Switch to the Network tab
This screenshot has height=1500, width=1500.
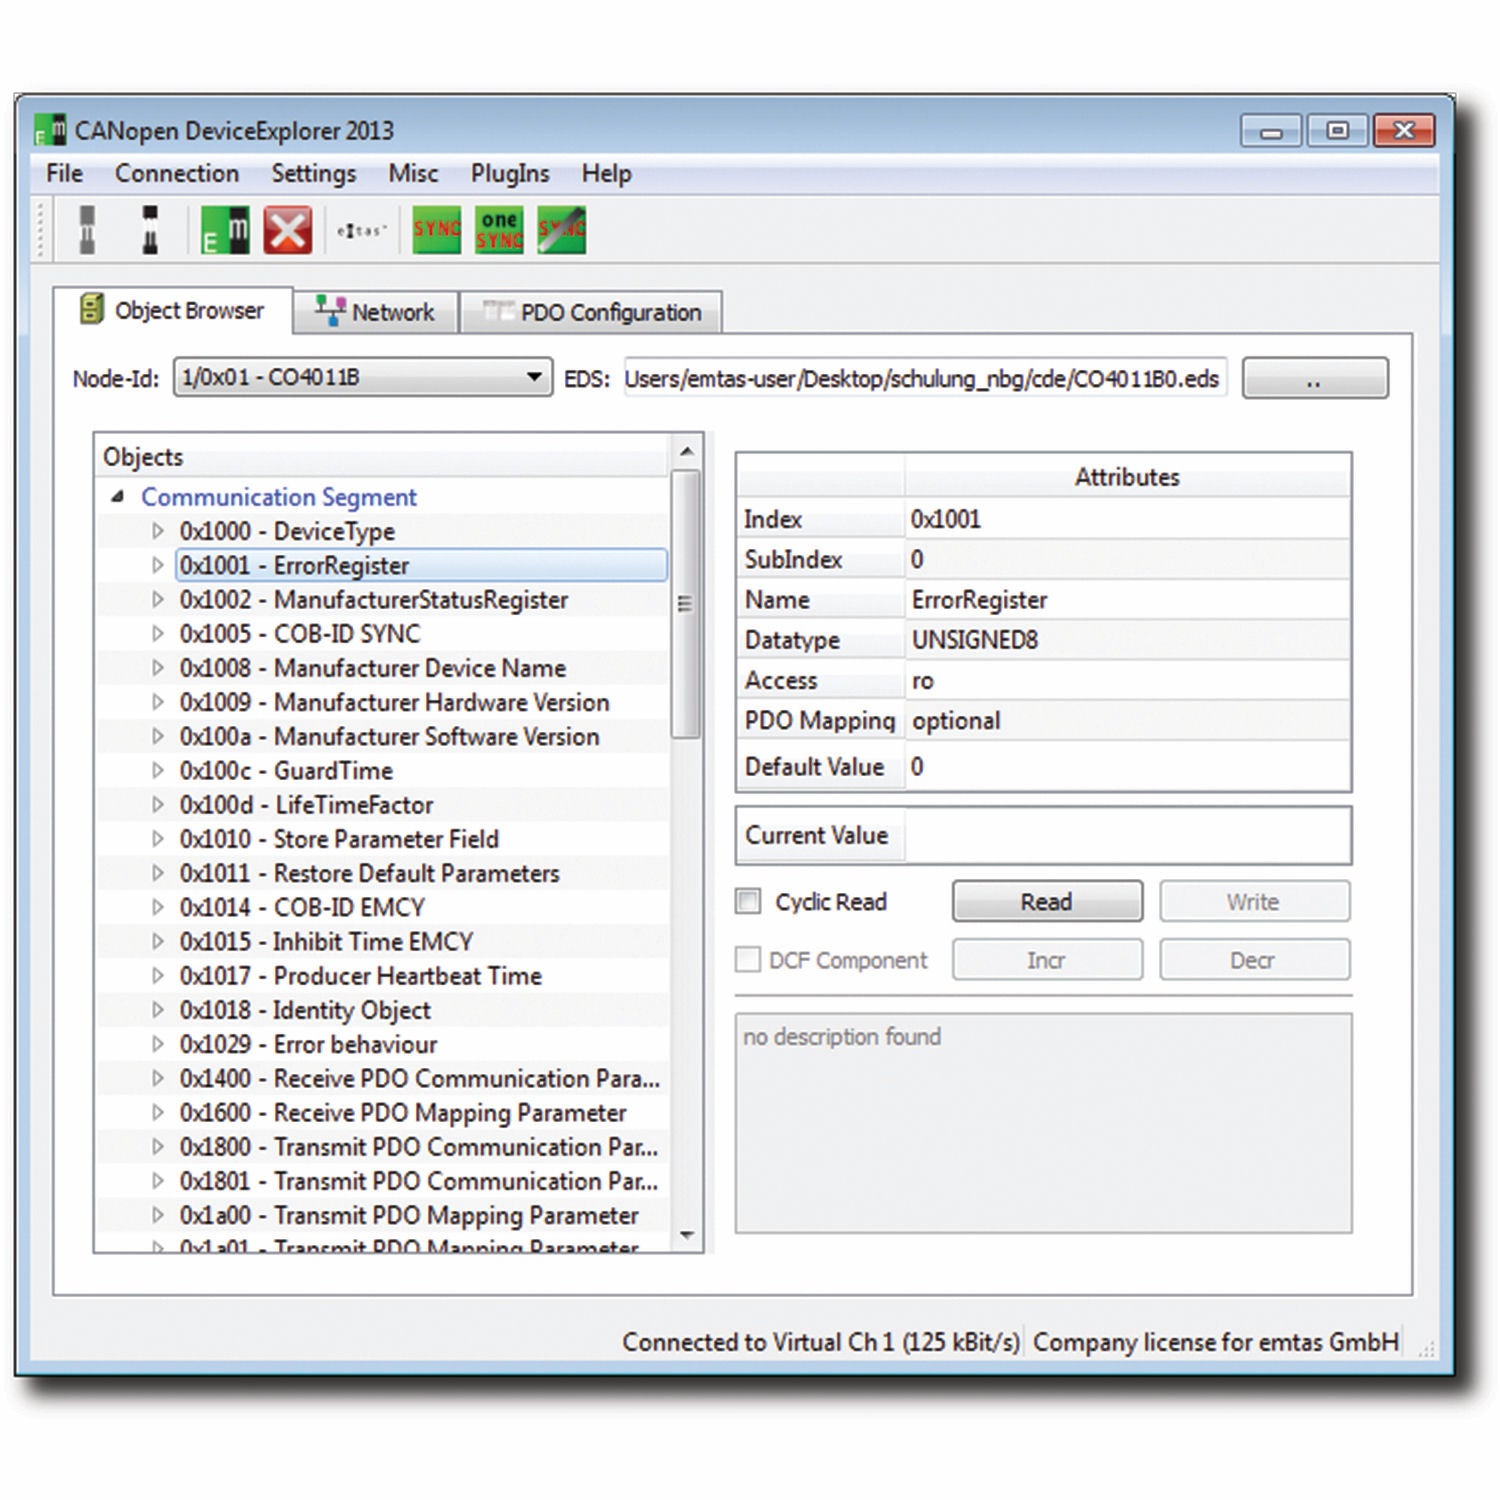pos(390,311)
